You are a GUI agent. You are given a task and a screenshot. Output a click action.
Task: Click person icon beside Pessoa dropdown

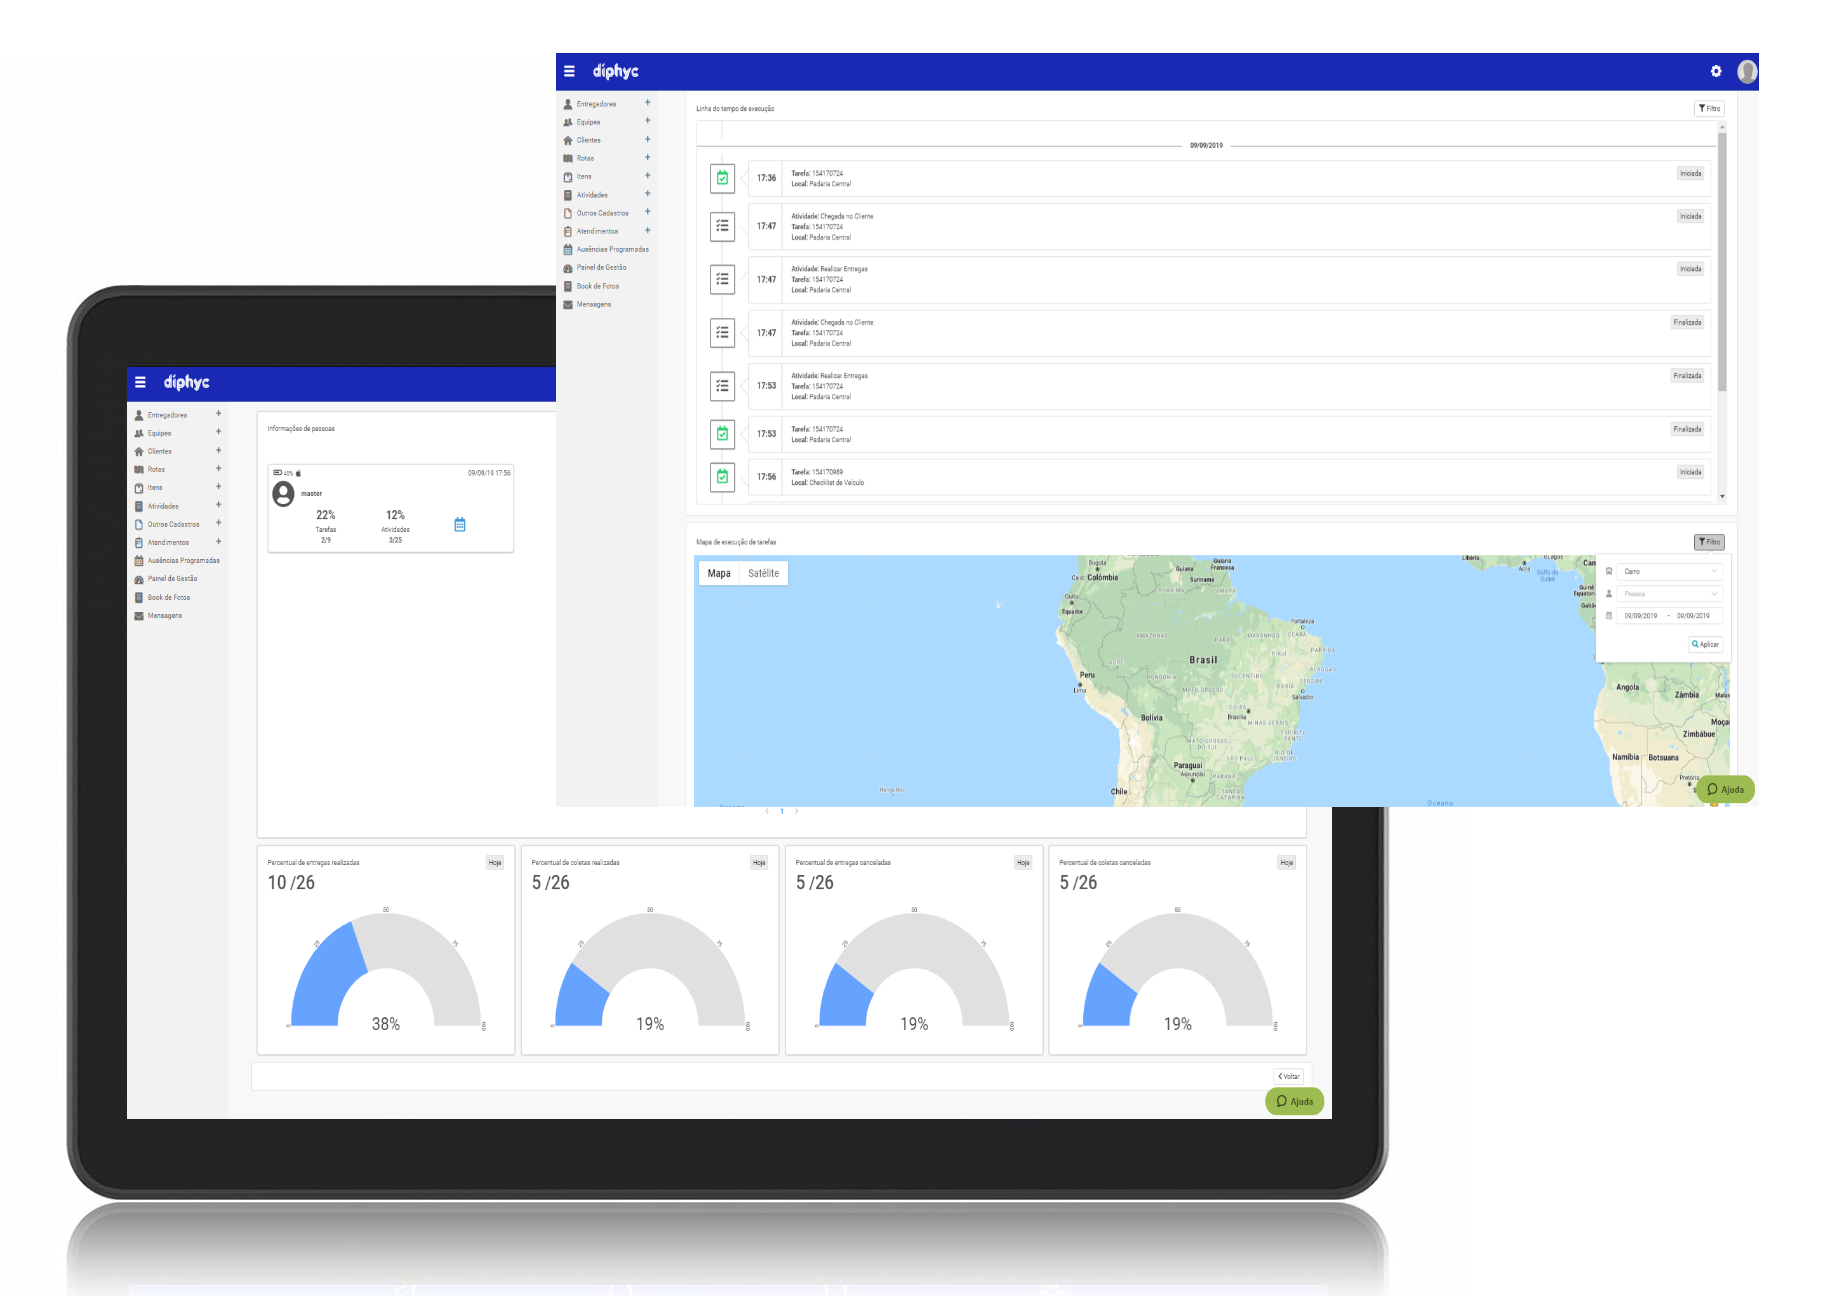1609,593
